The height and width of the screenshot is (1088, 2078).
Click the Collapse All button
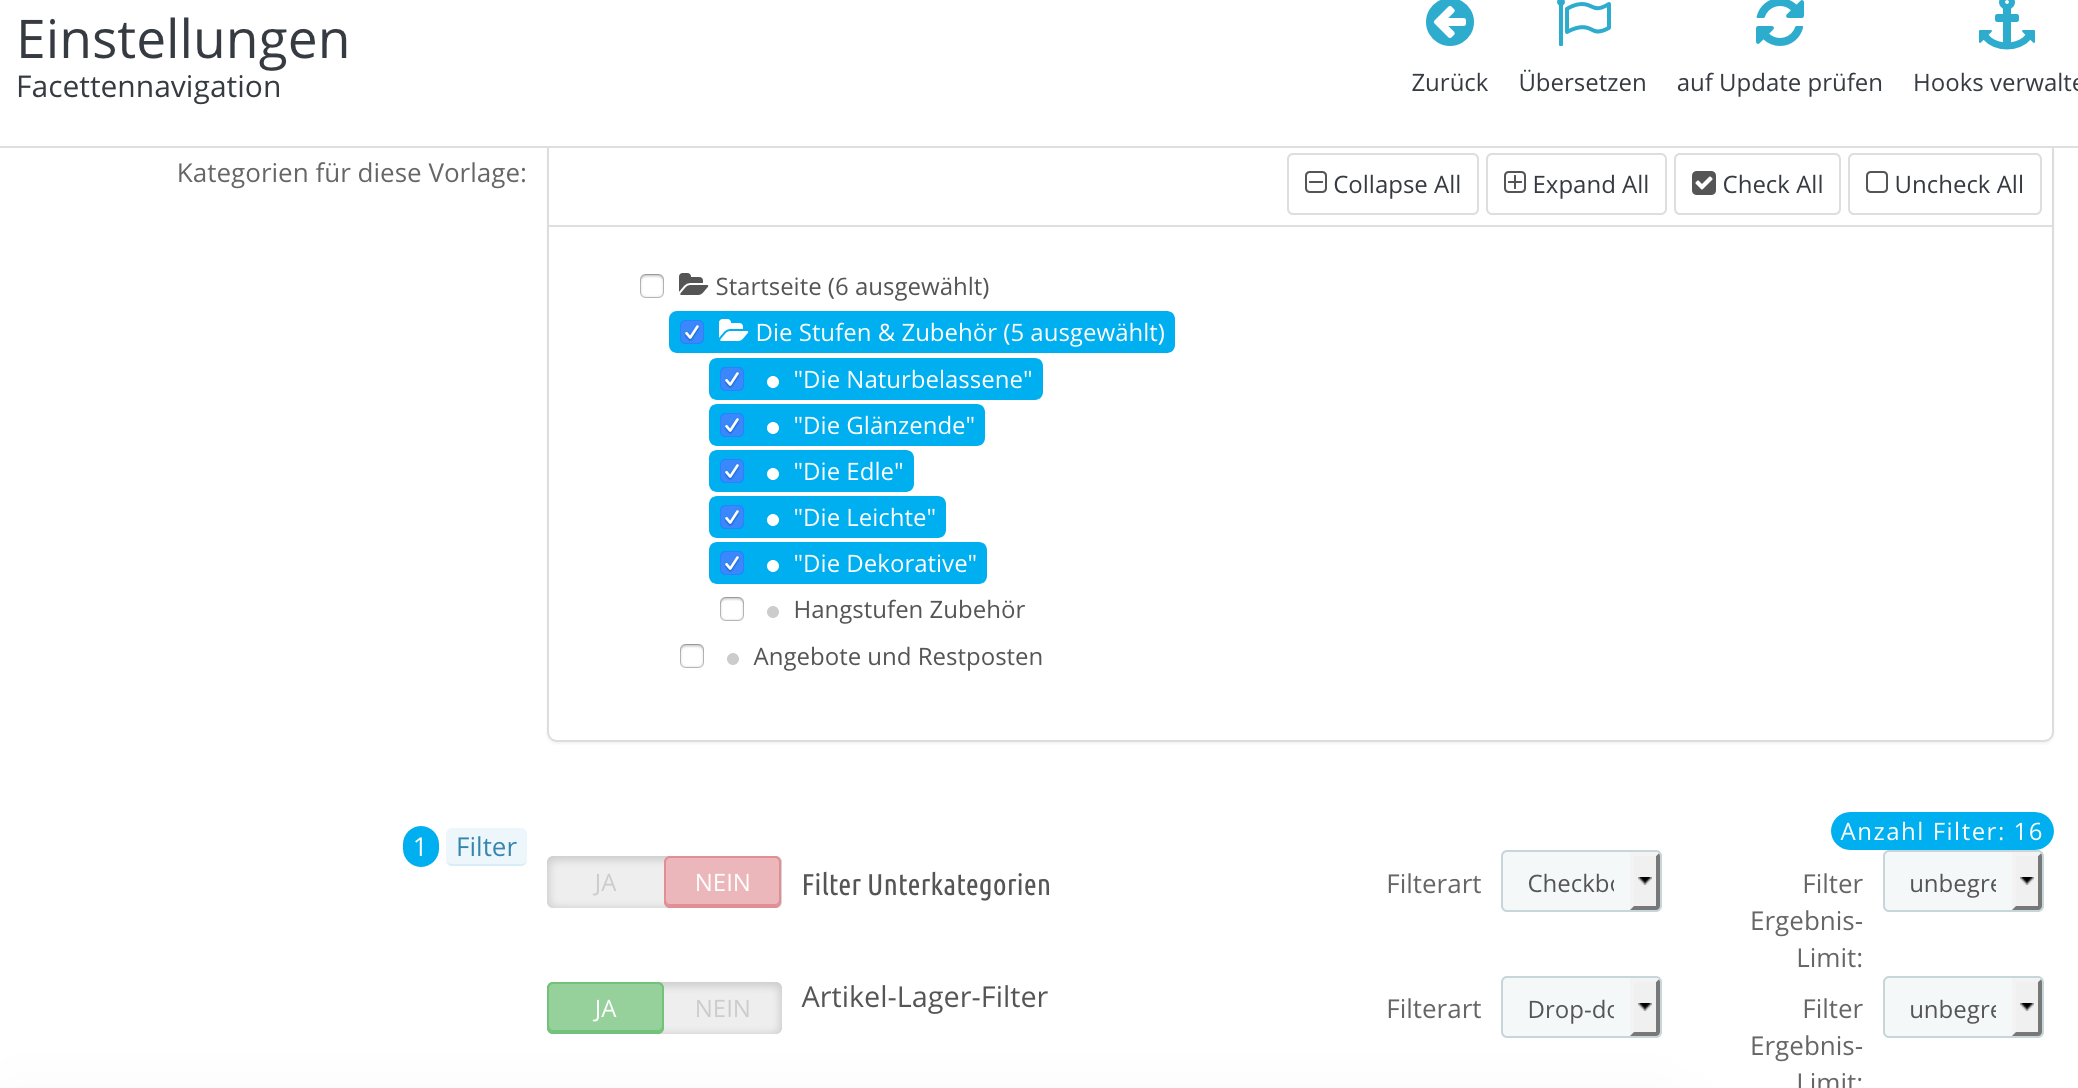point(1382,184)
